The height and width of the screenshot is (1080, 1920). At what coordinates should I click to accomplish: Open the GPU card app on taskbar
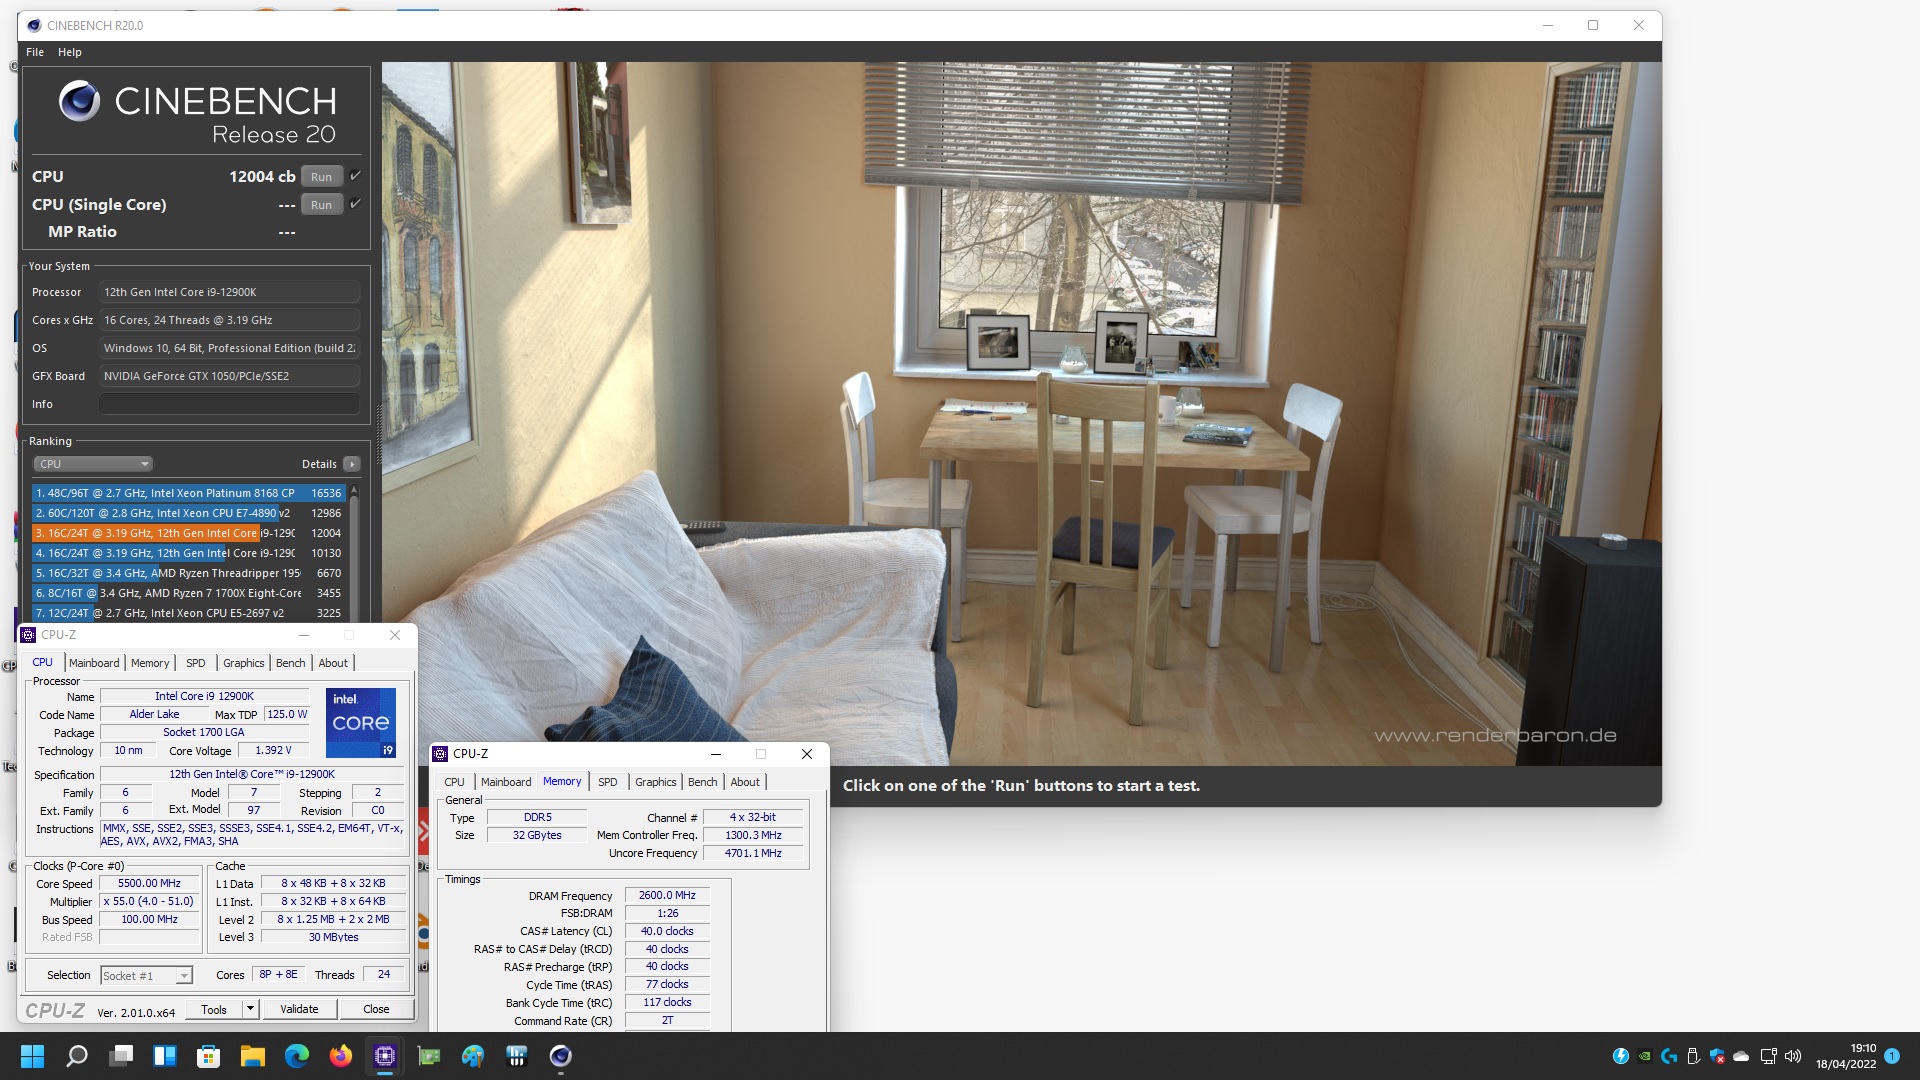click(x=429, y=1056)
